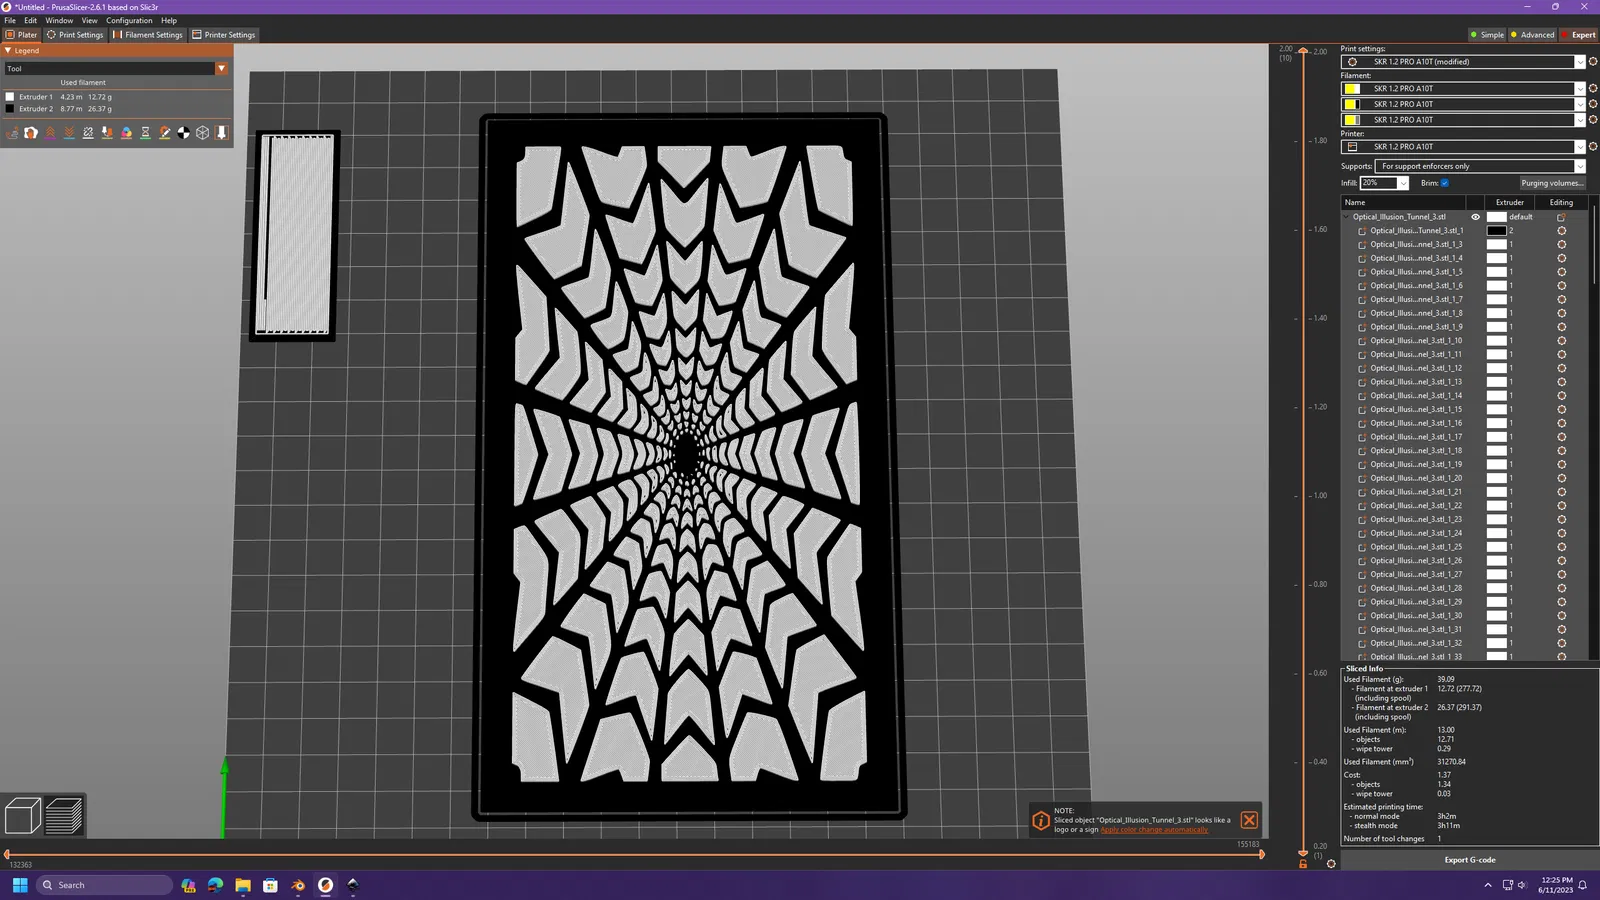The height and width of the screenshot is (900, 1600).
Task: Click the Export G-code button
Action: 1469,860
